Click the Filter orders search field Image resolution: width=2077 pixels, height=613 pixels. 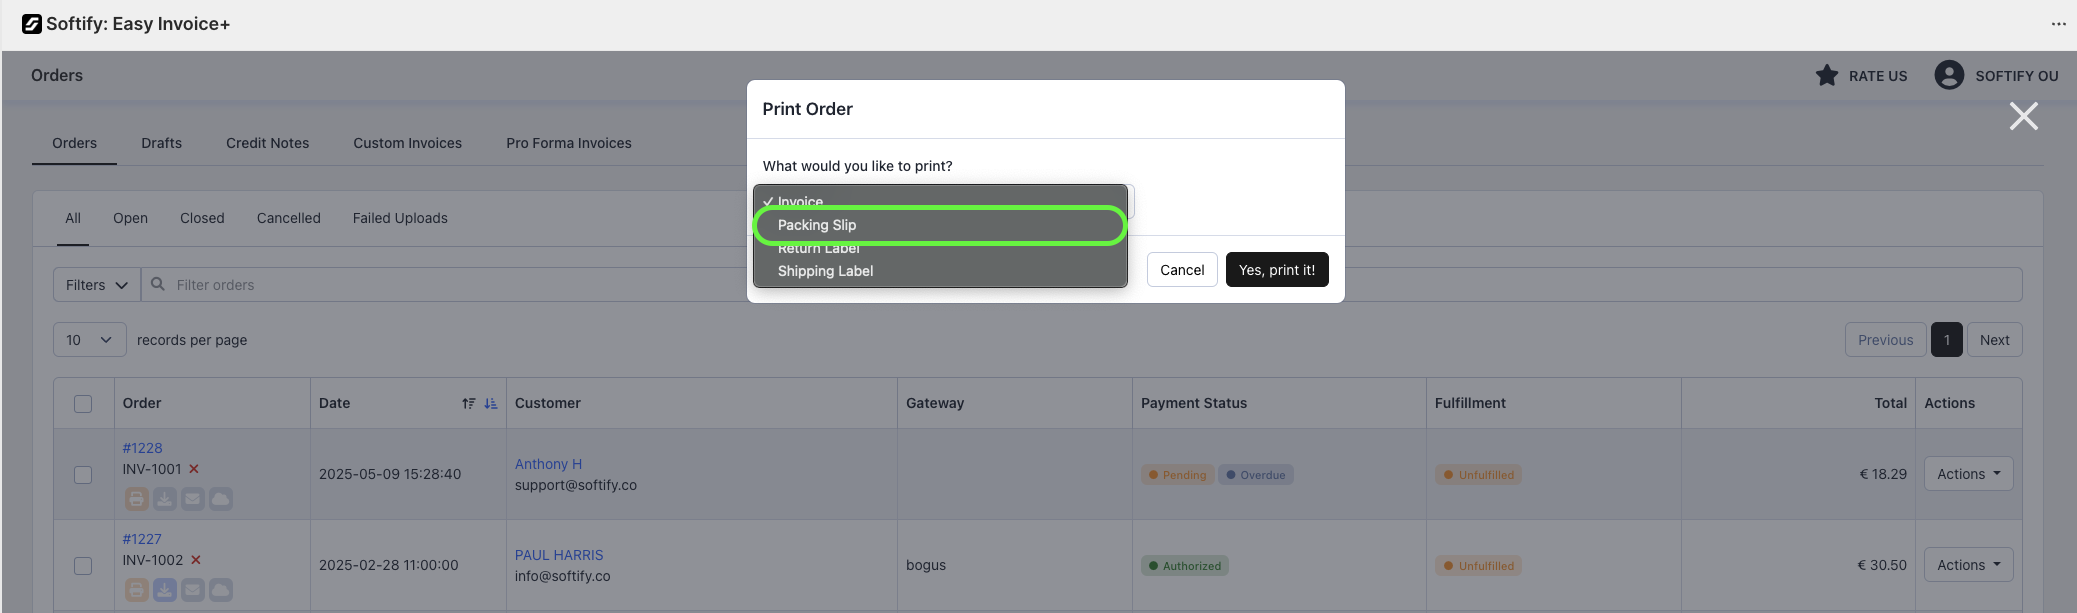pos(450,285)
